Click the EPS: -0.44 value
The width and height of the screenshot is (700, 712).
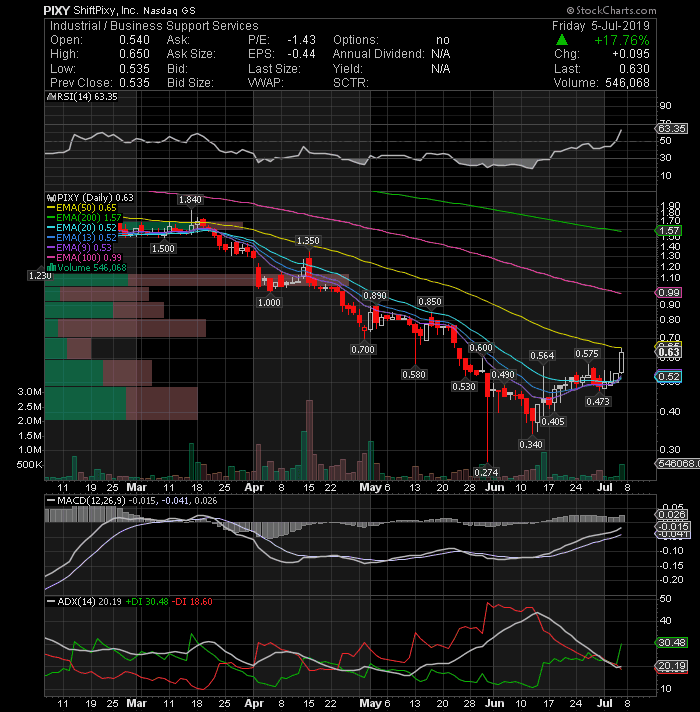(x=281, y=54)
